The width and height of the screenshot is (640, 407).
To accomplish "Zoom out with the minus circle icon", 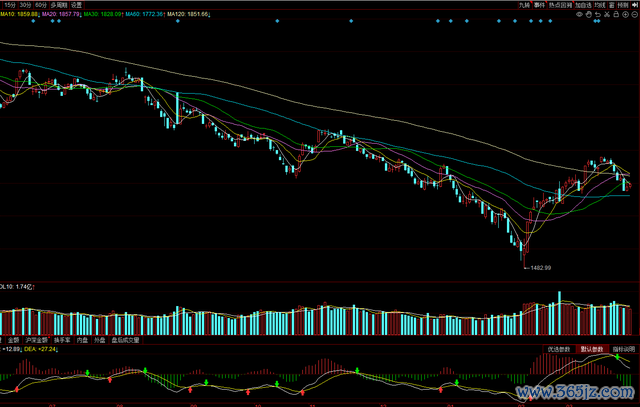I will [635, 15].
